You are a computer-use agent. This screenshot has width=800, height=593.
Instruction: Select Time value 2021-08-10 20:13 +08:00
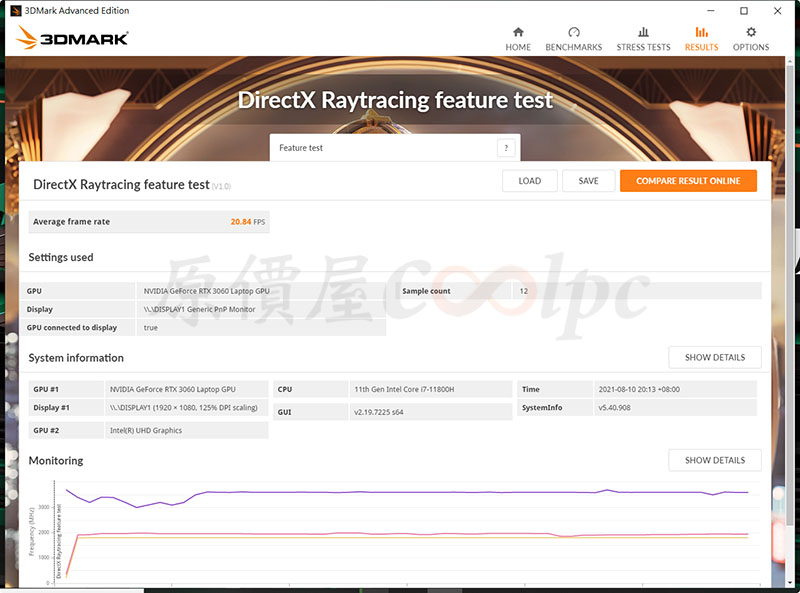click(639, 389)
